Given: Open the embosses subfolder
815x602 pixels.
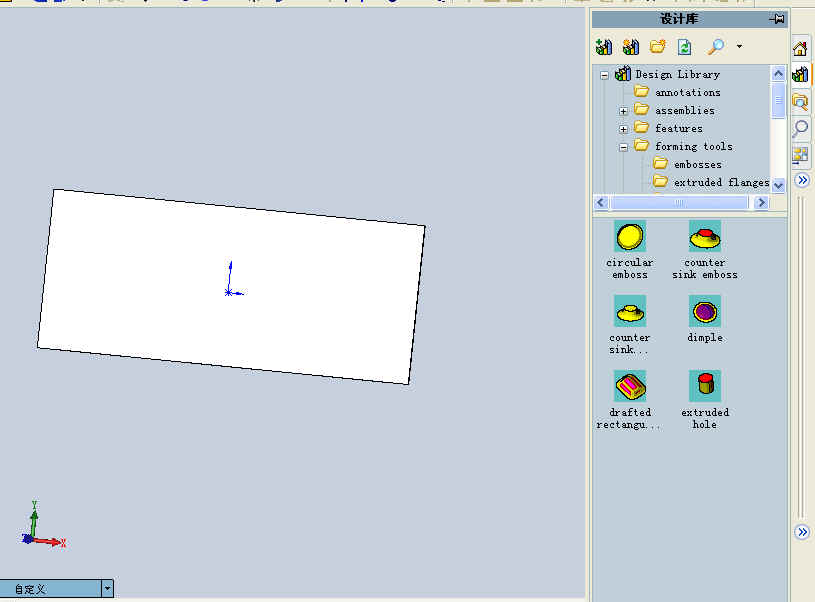Looking at the screenshot, I should (x=698, y=164).
